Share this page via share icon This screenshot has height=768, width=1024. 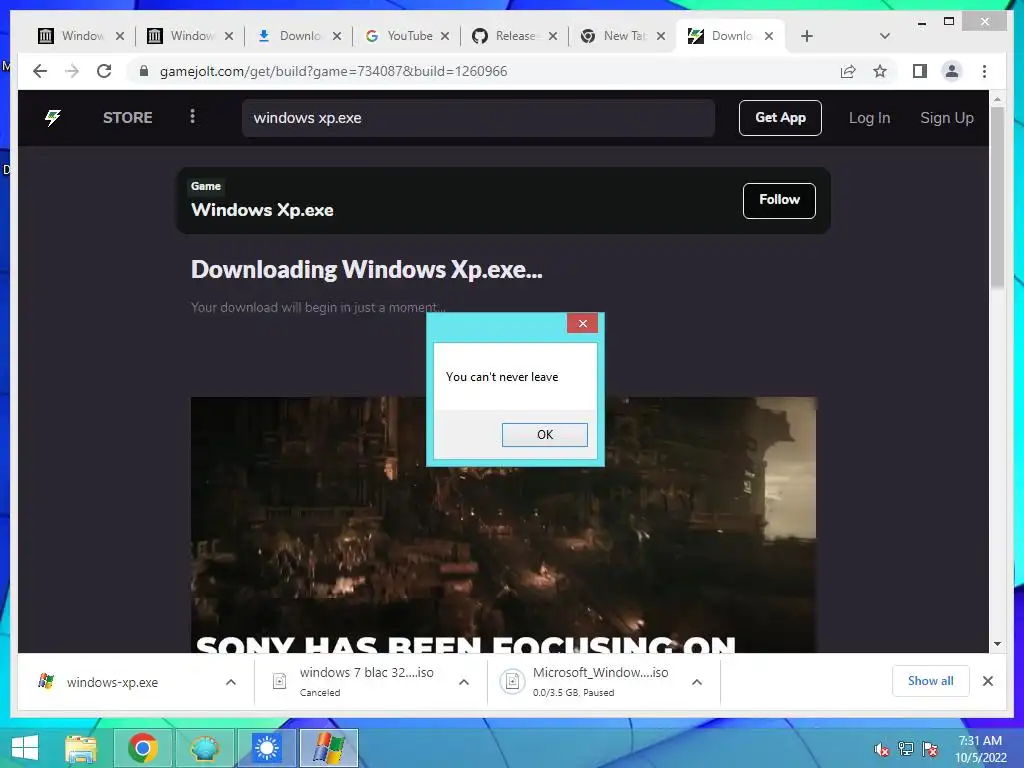click(848, 71)
